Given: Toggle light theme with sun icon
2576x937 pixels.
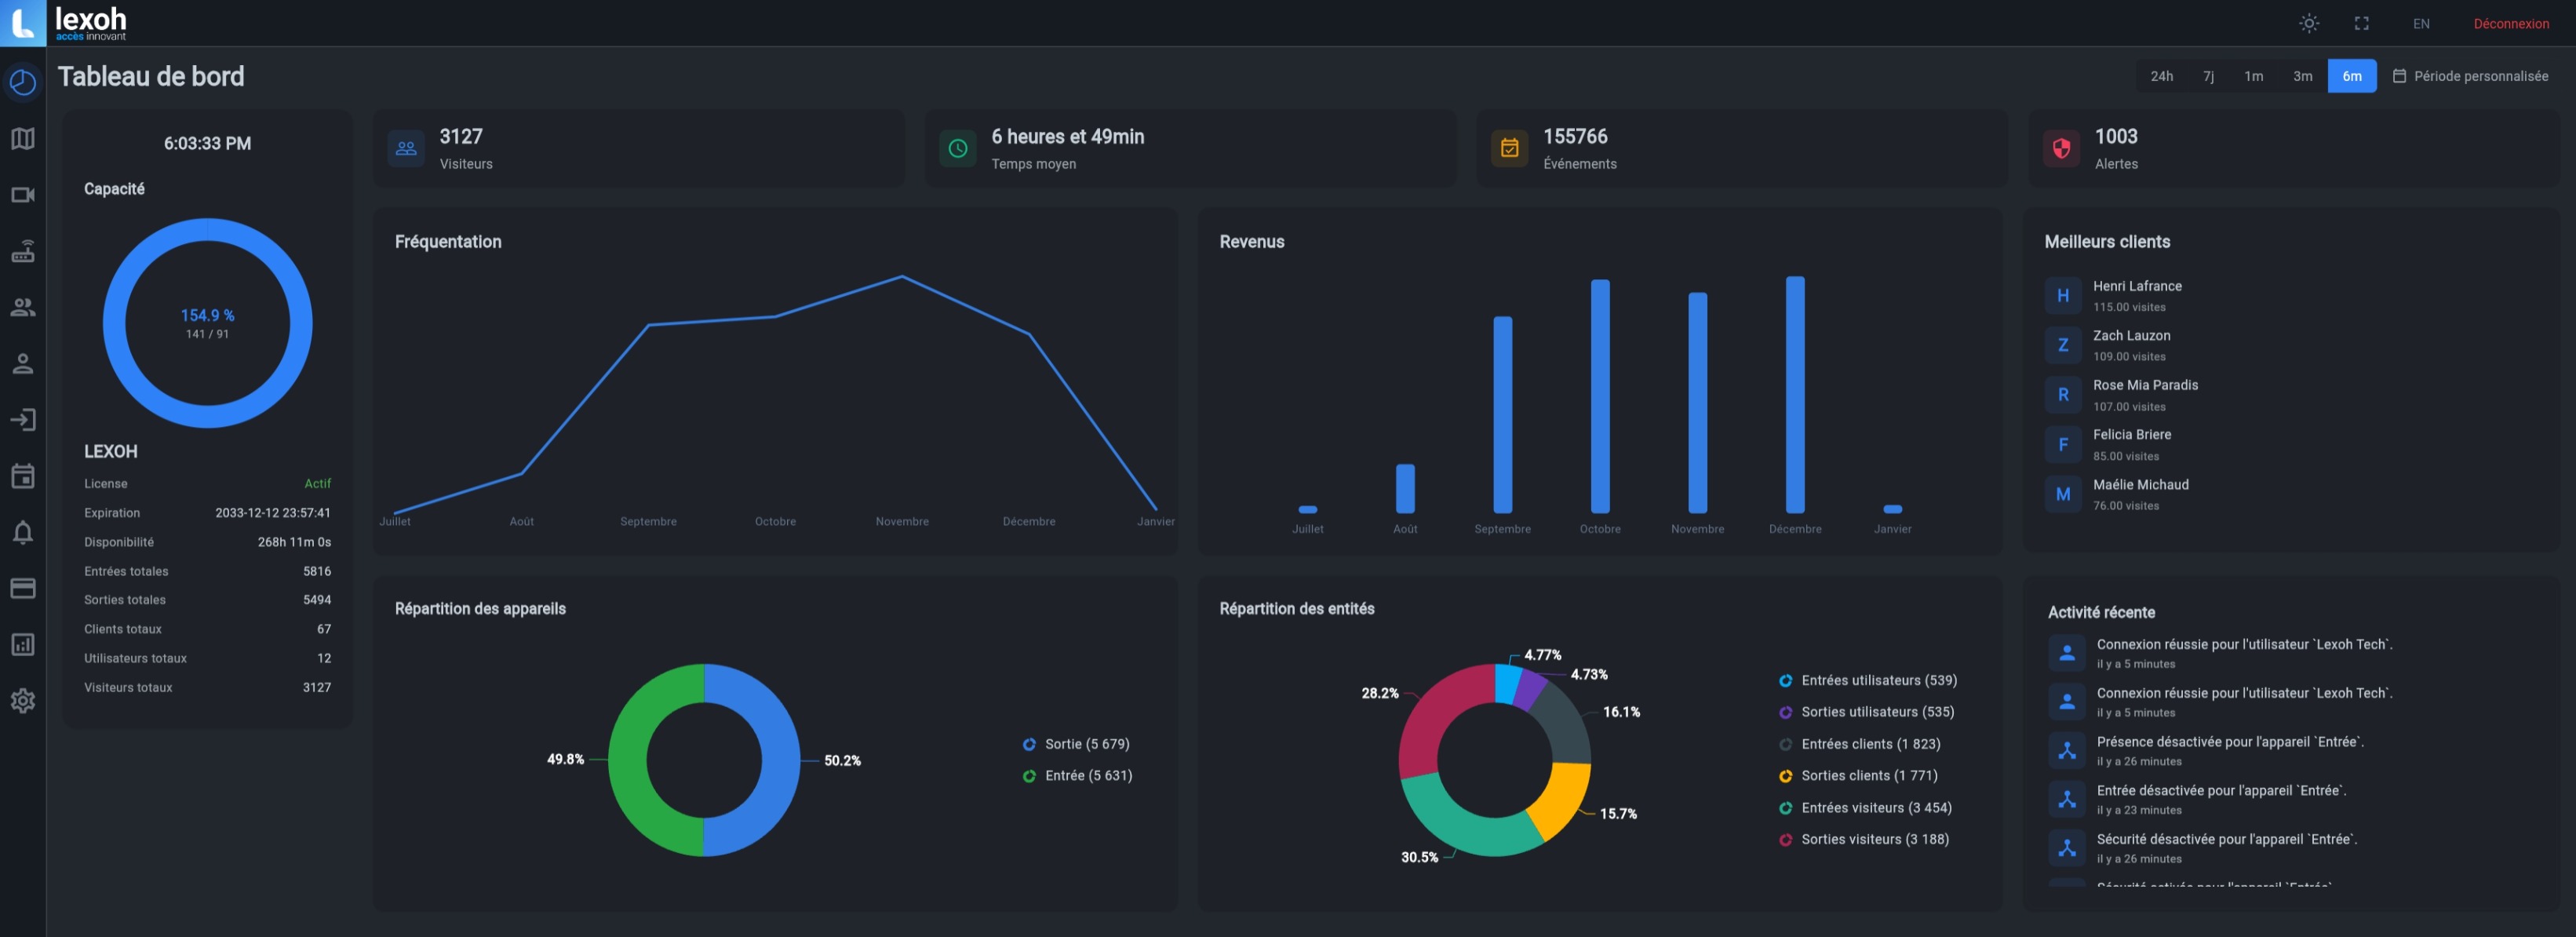Looking at the screenshot, I should tap(2308, 23).
